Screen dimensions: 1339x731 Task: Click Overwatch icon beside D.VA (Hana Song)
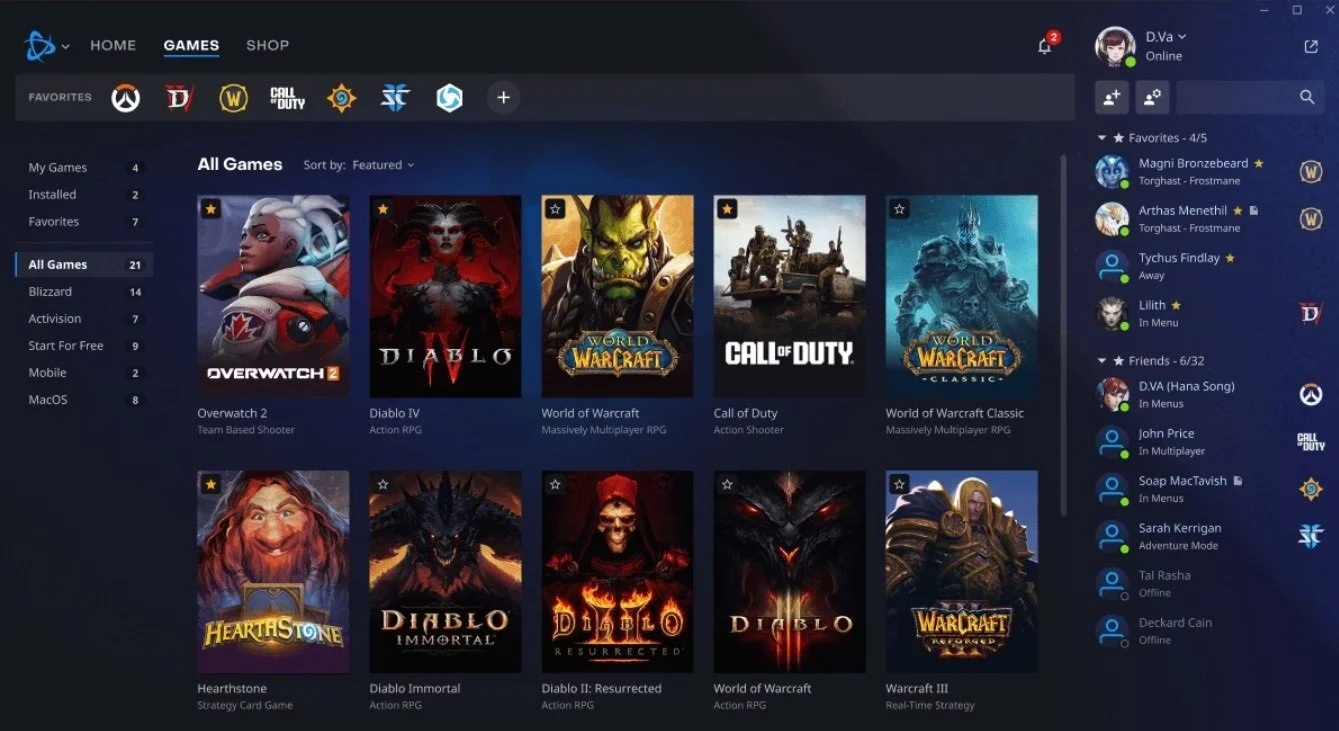point(1311,394)
